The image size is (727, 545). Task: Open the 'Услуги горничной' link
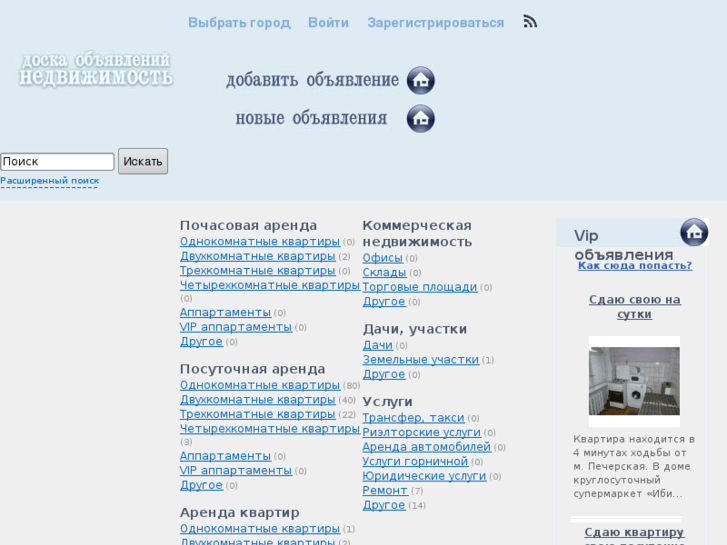click(x=415, y=462)
